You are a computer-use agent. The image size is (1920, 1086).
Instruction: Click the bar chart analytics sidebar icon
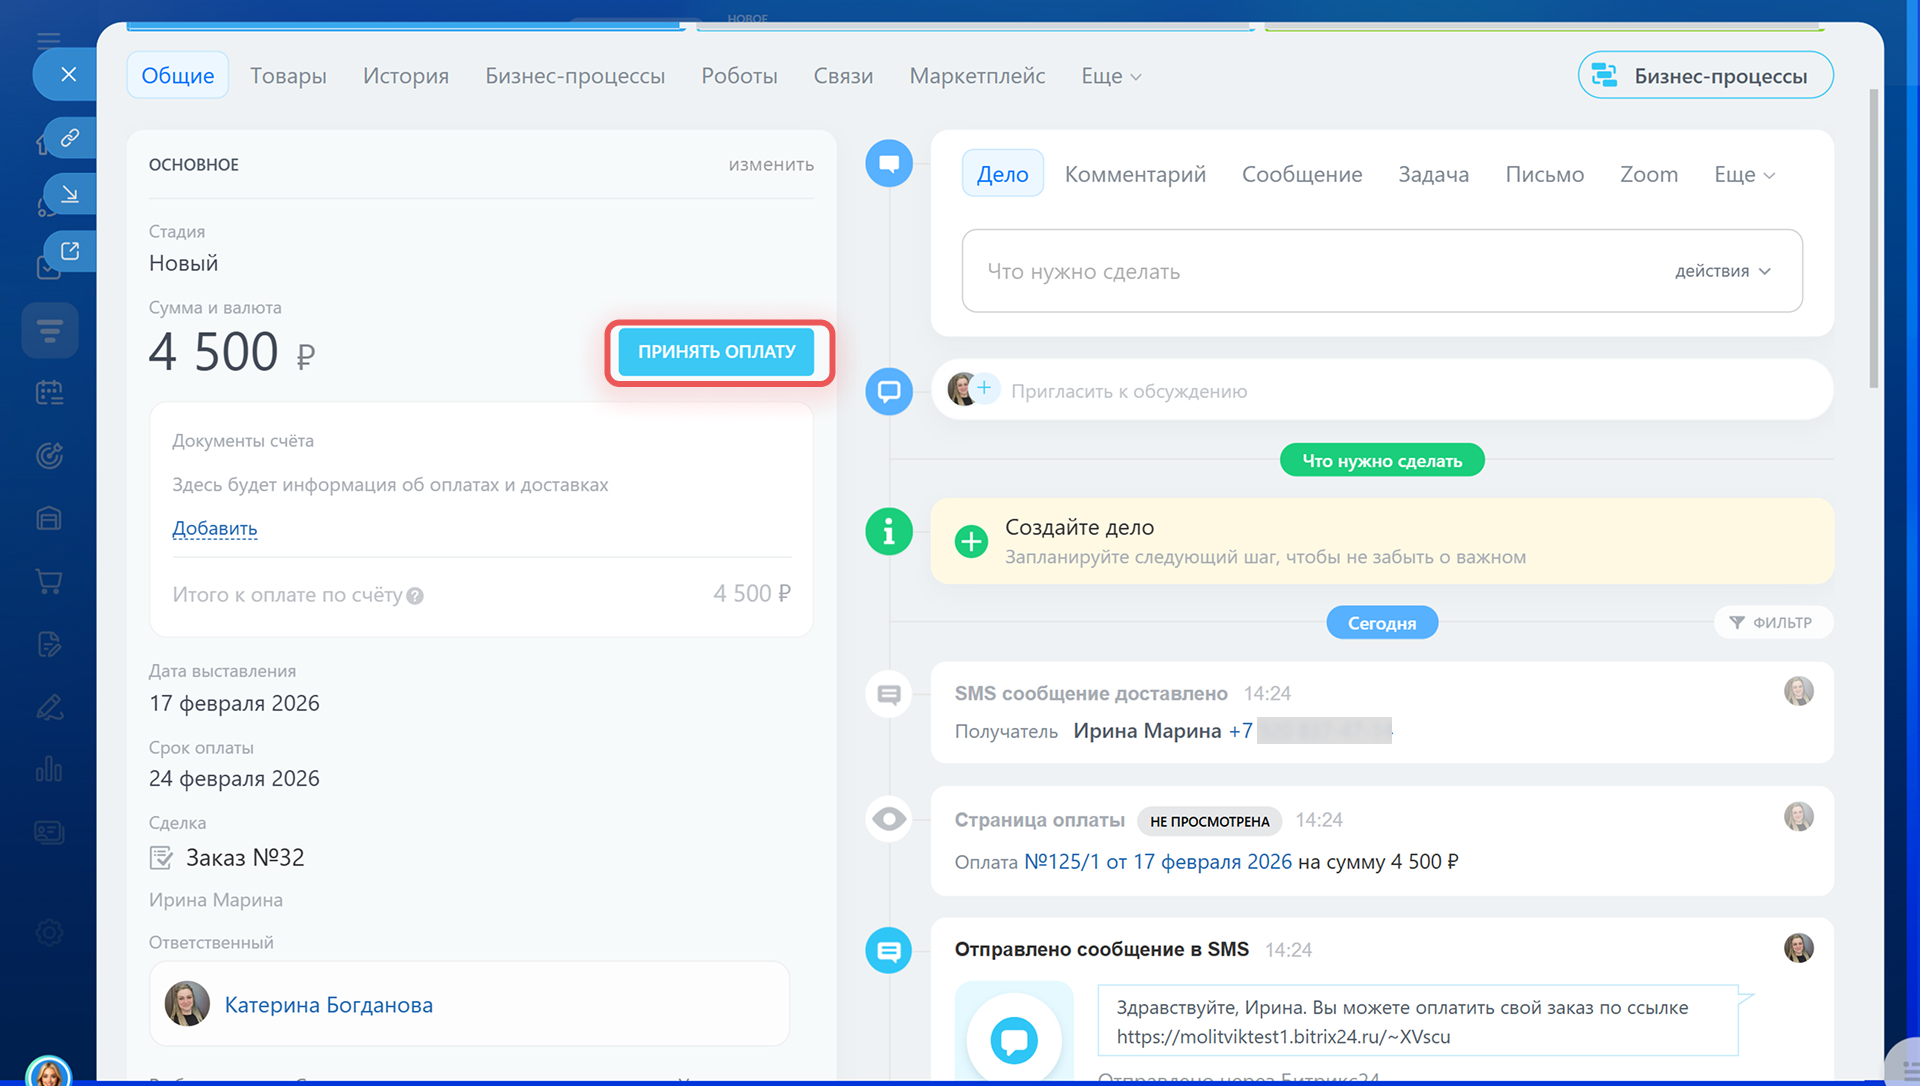pyautogui.click(x=49, y=769)
